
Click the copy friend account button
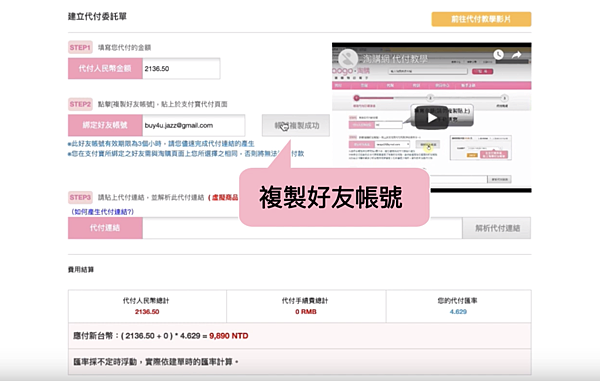tap(296, 125)
